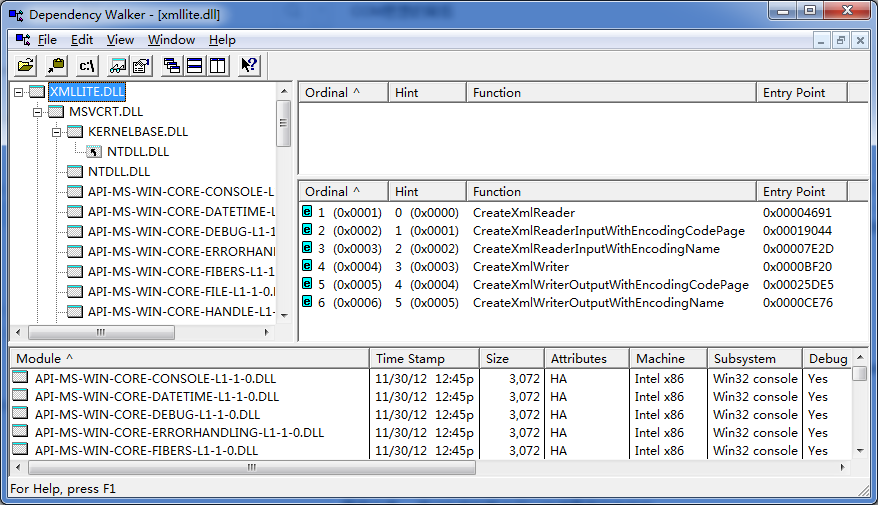878x505 pixels.
Task: Sort module list by Module column header
Action: pos(190,358)
